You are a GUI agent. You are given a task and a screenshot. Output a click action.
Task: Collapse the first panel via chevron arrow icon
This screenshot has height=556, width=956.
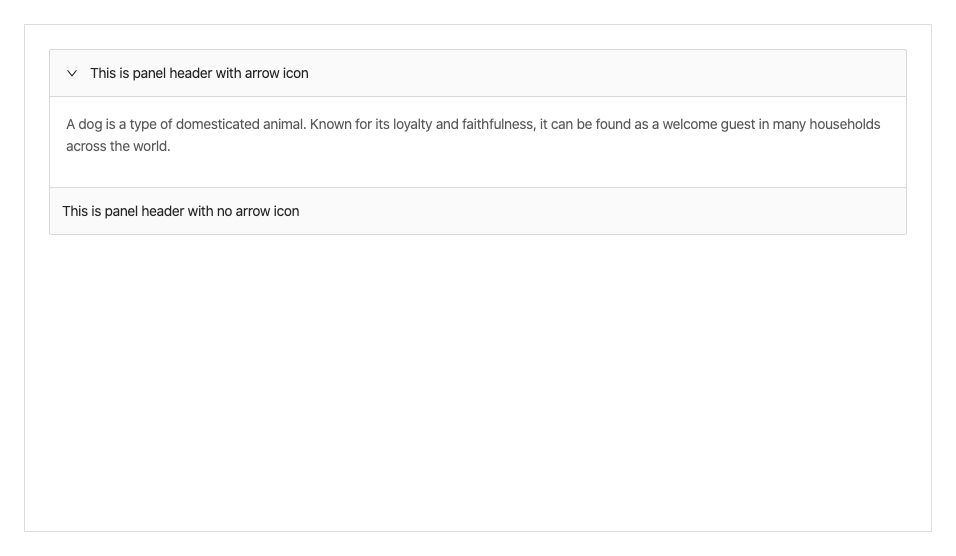pyautogui.click(x=72, y=73)
